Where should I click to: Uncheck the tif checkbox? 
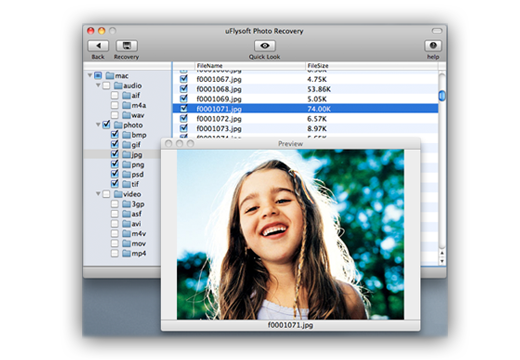(115, 184)
